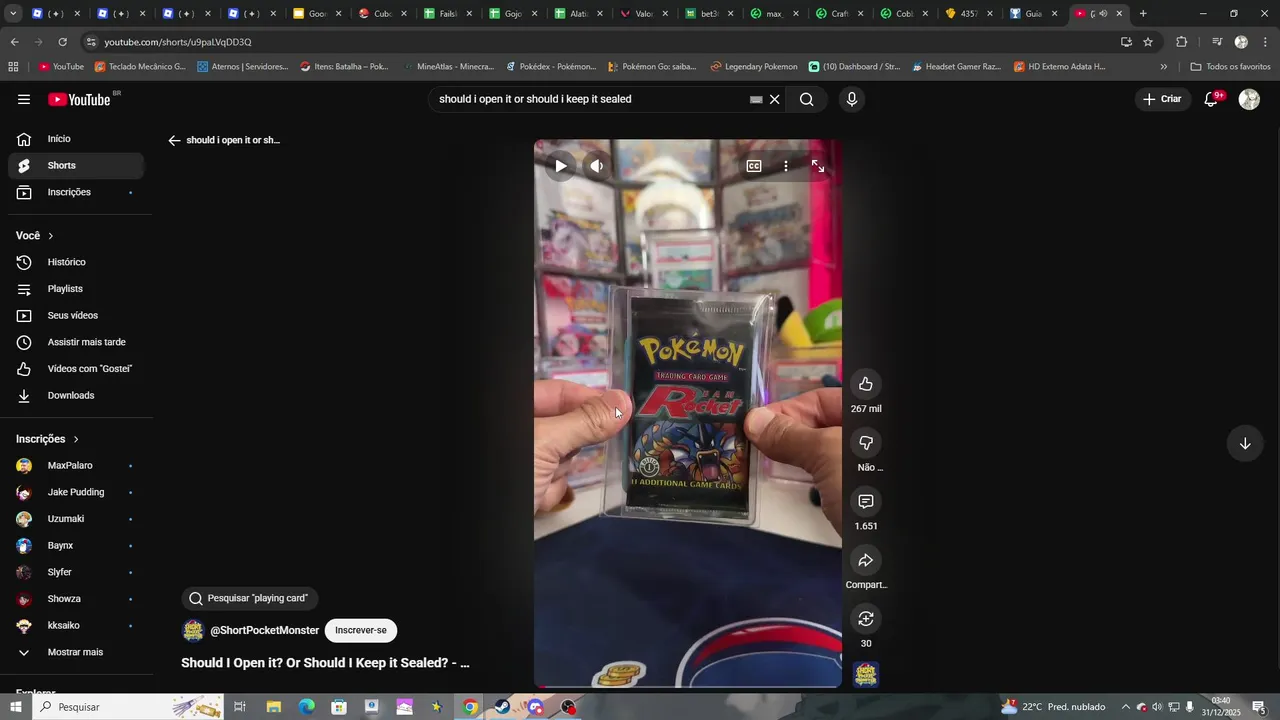1280x720 pixels.
Task: Open a new Chrome tab
Action: (x=1143, y=14)
